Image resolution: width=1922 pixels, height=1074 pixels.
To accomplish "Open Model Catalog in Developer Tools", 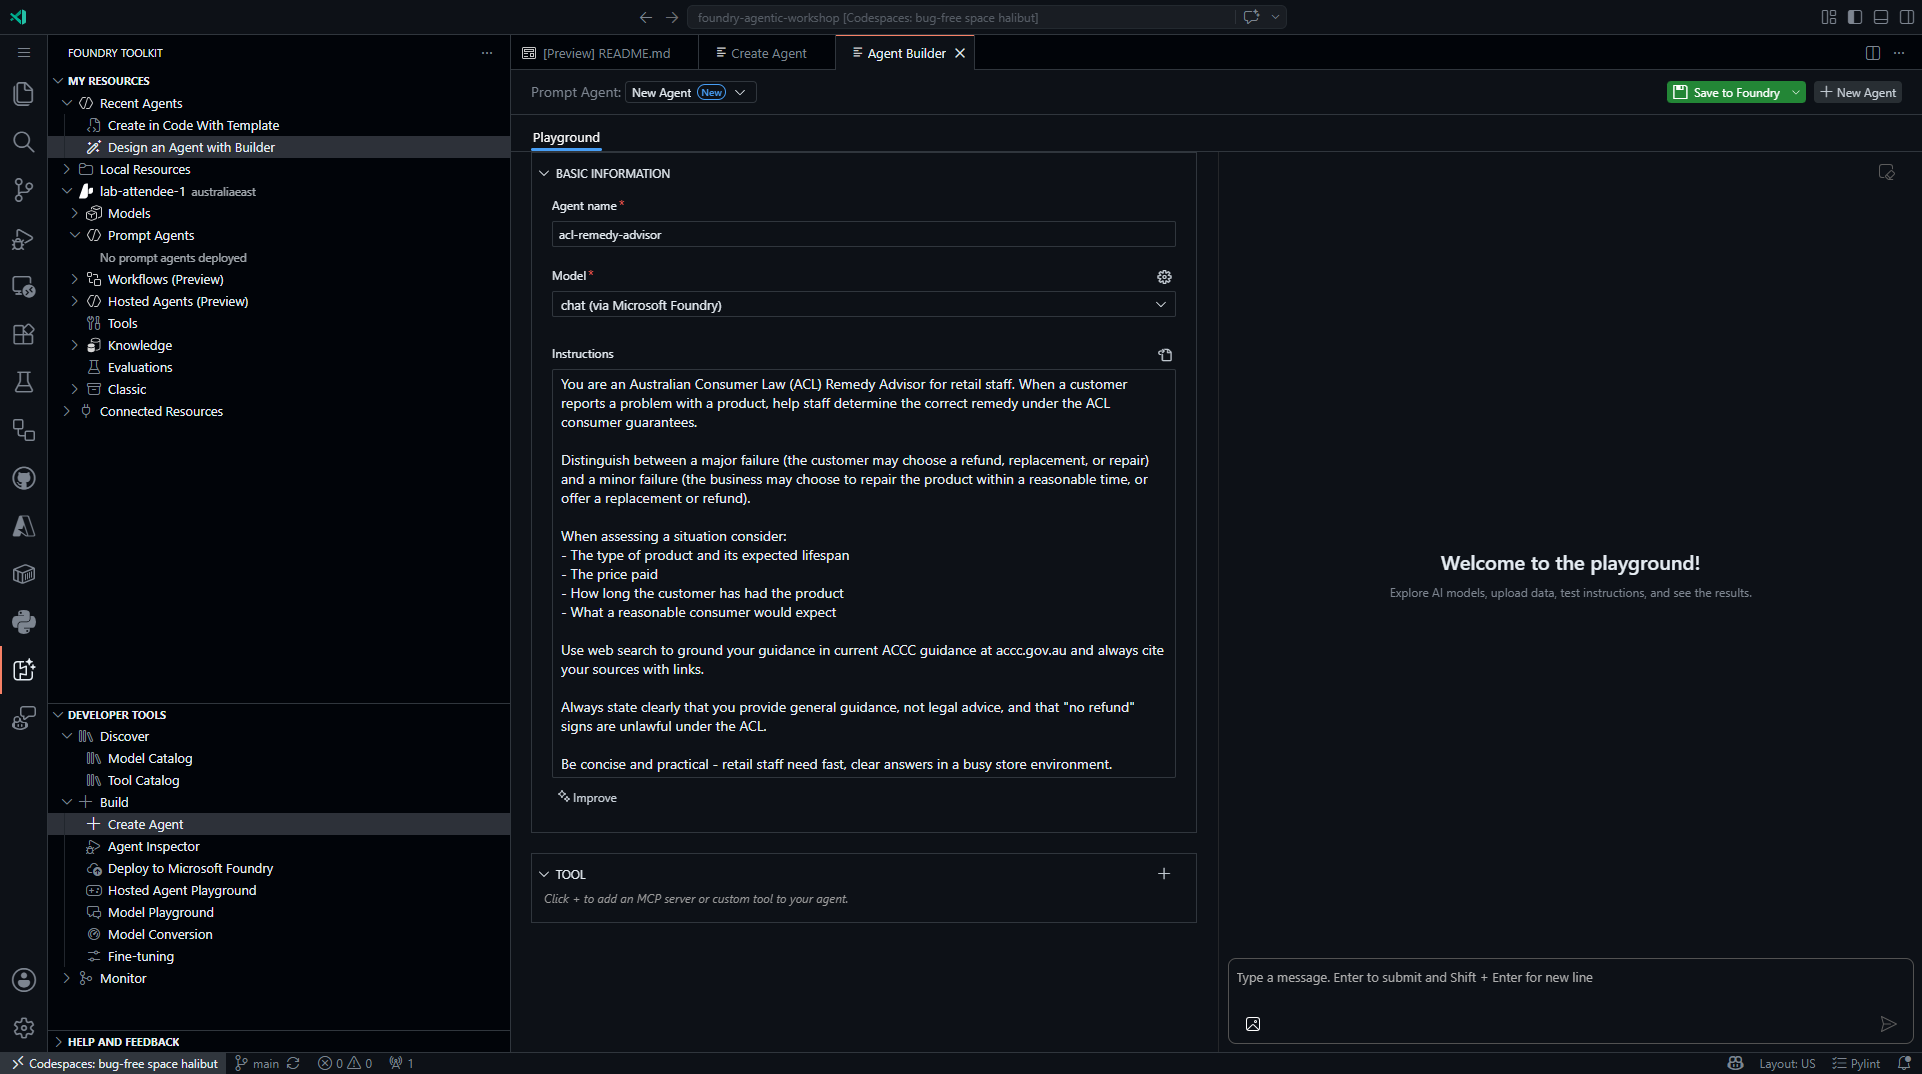I will point(150,759).
